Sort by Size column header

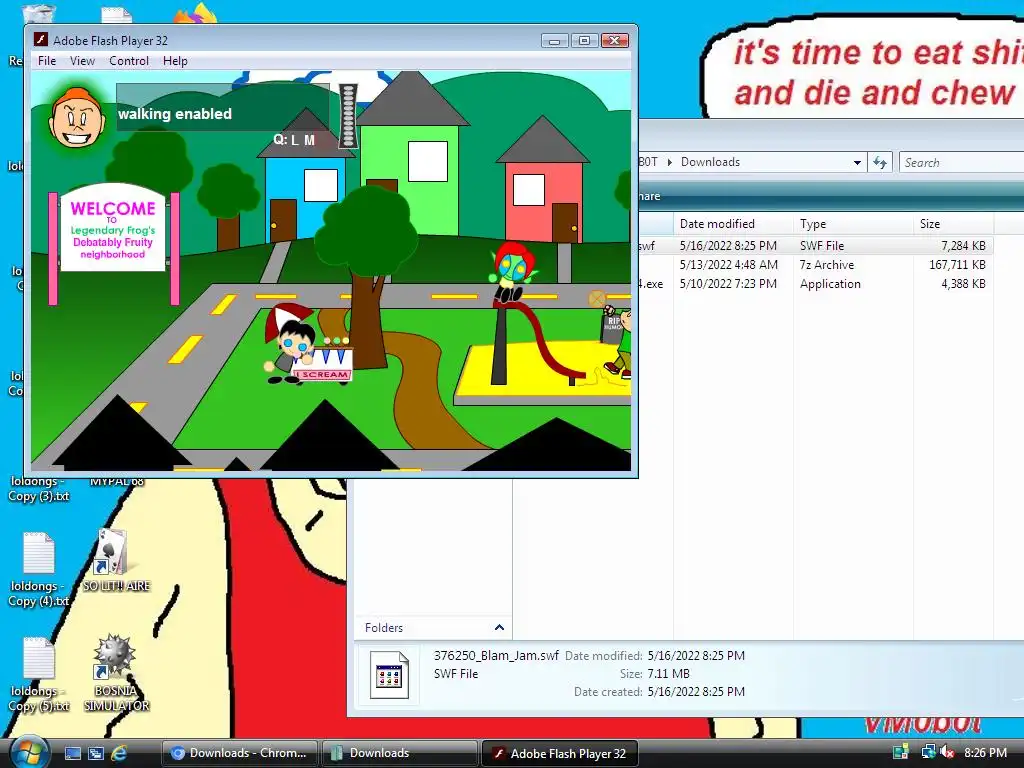pyautogui.click(x=953, y=224)
